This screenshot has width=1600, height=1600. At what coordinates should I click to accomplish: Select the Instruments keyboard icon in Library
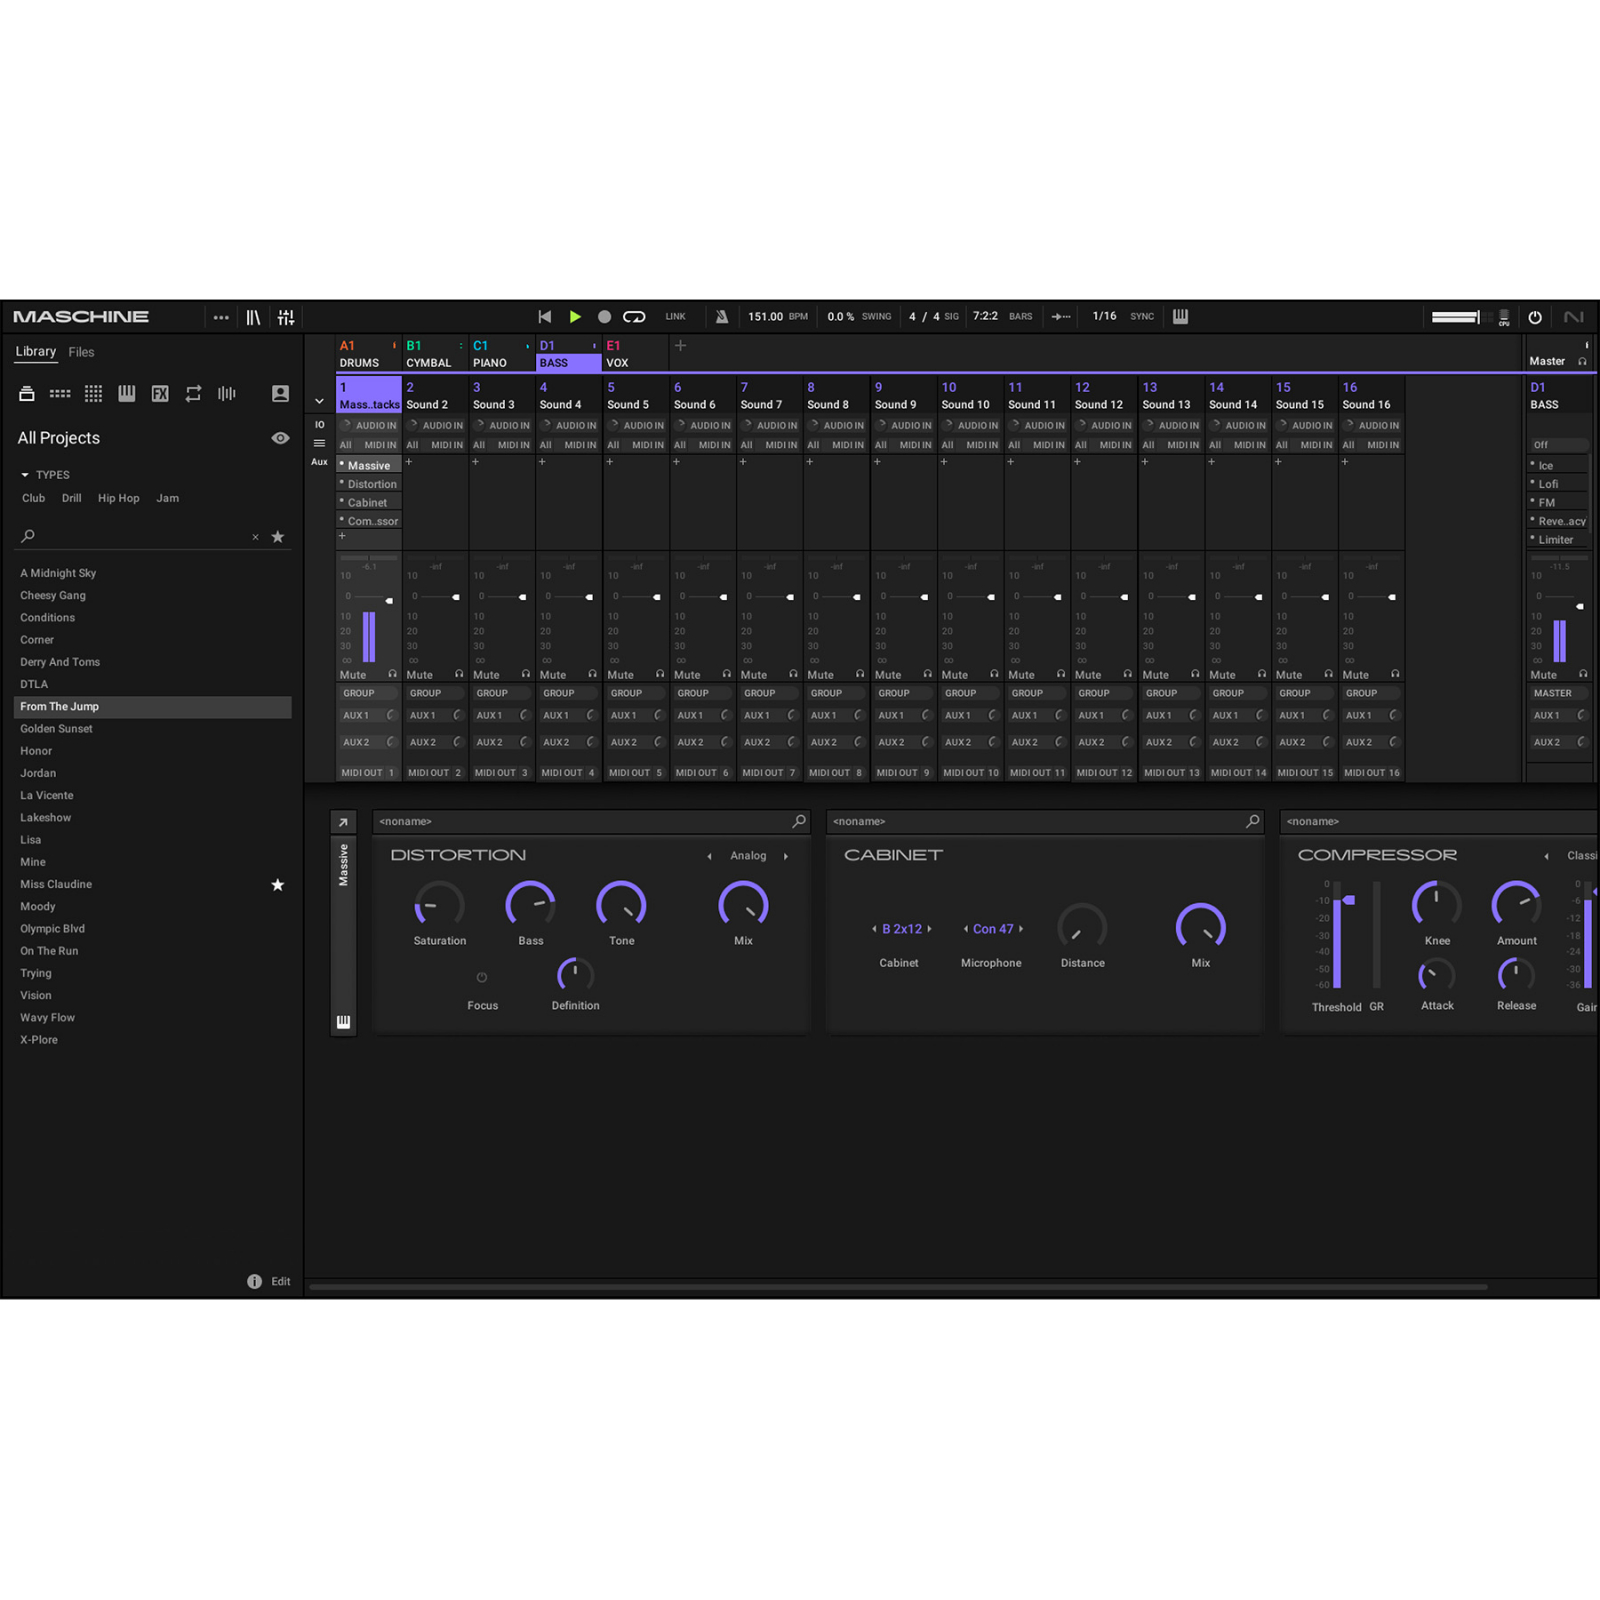coord(127,394)
